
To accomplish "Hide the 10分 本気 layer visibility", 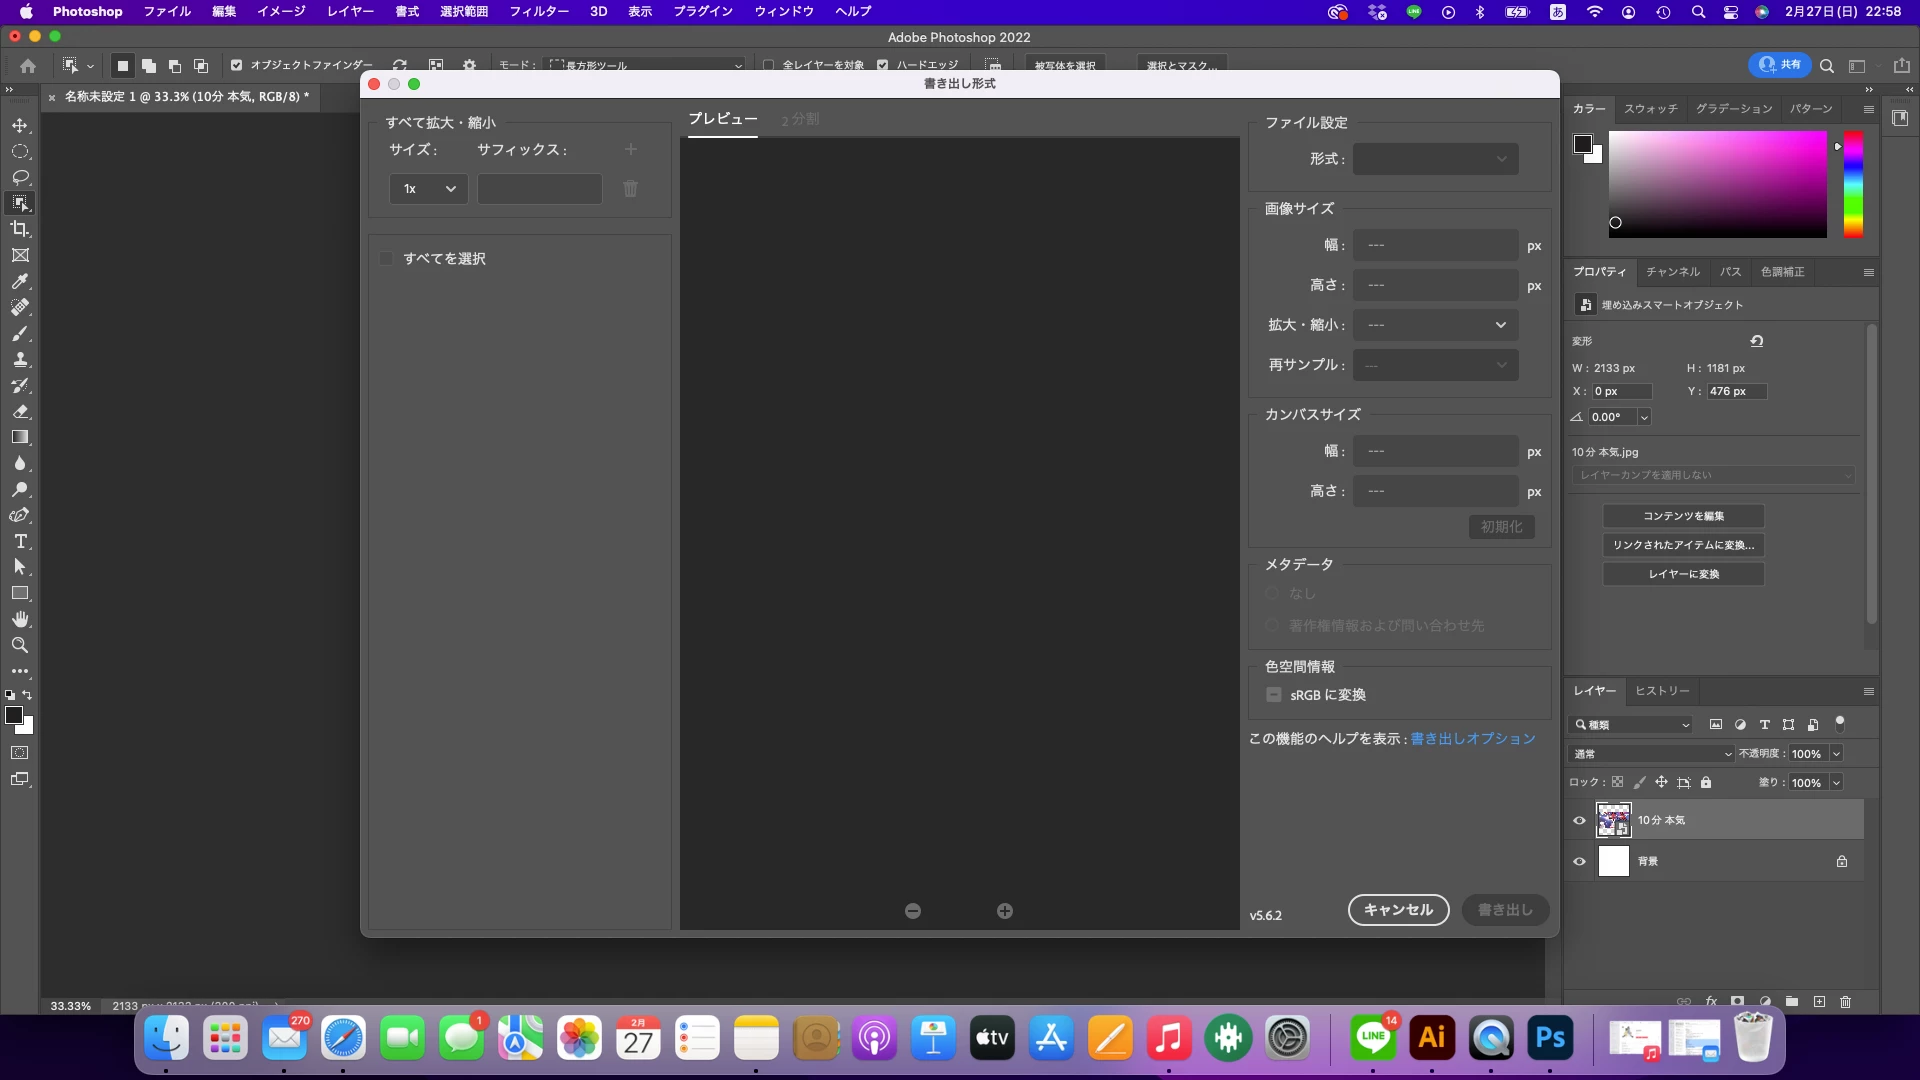I will click(1580, 821).
